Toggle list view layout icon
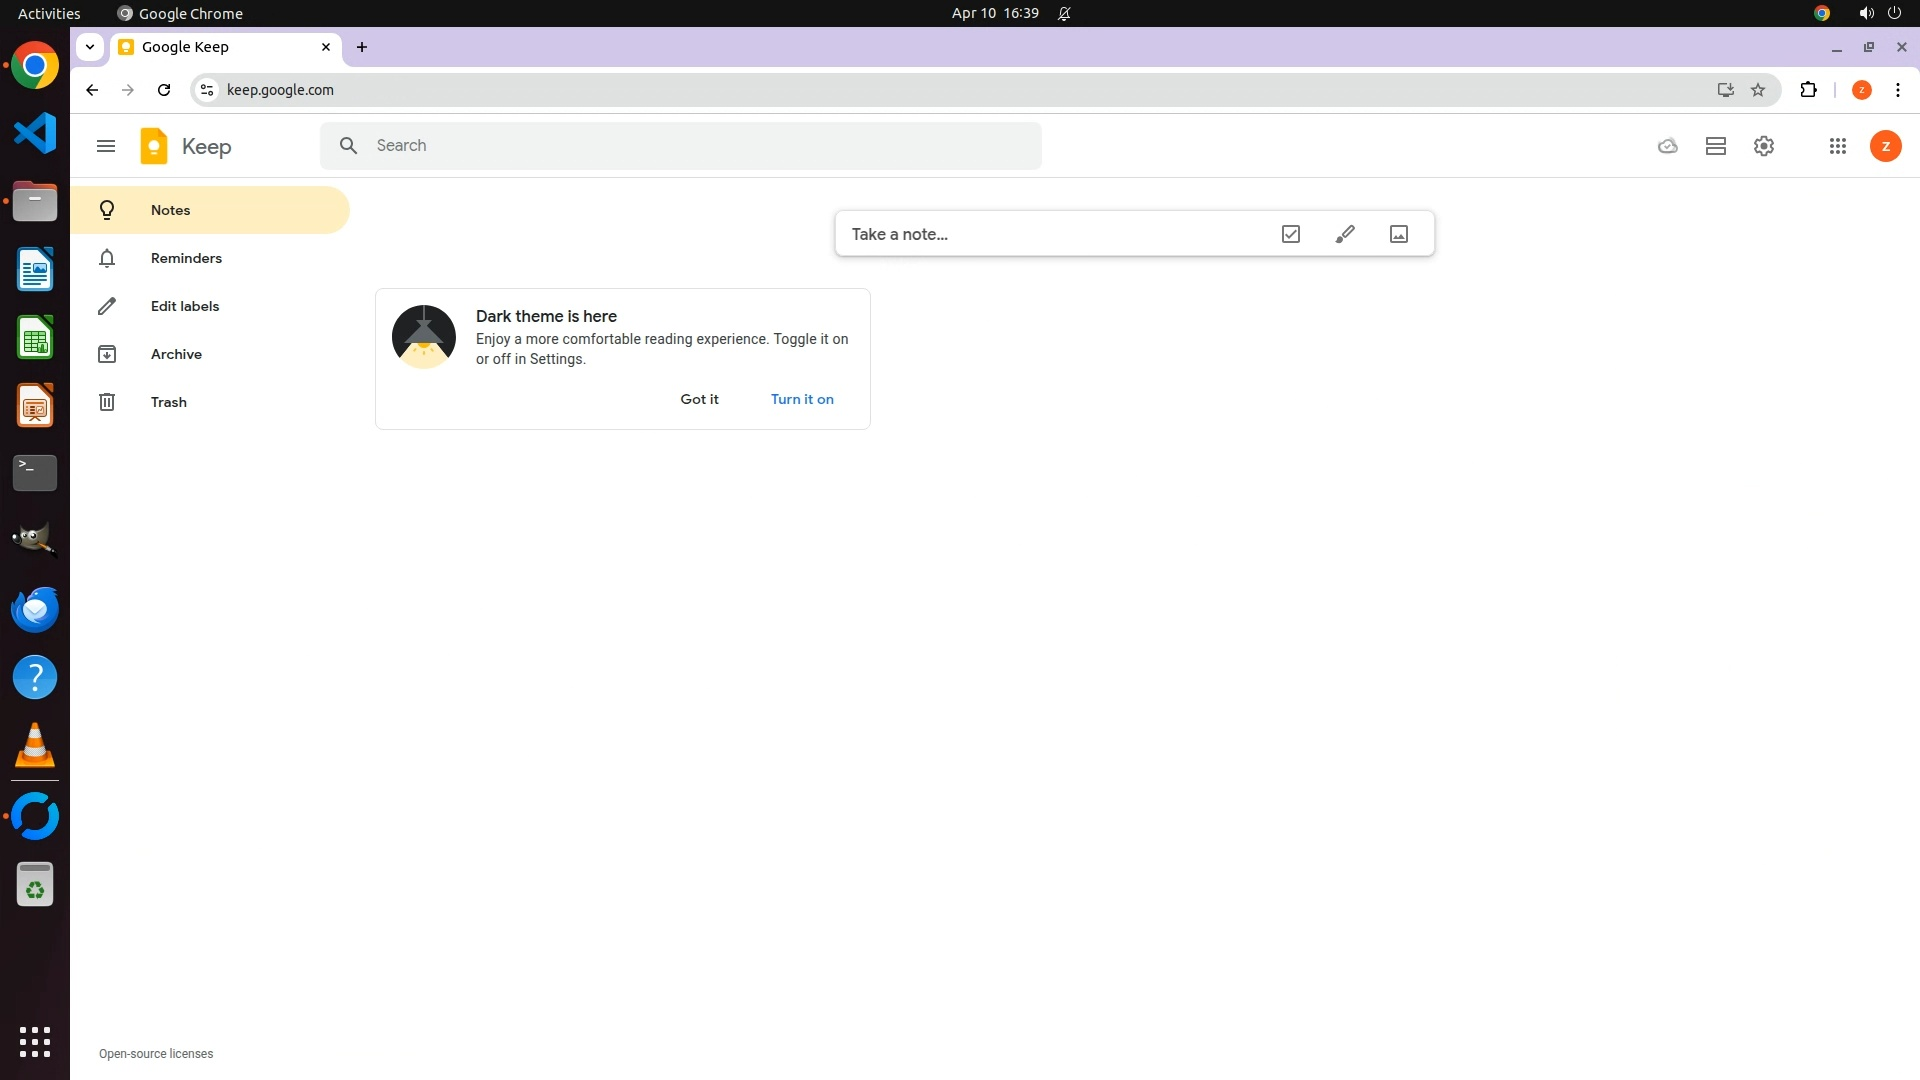Viewport: 1920px width, 1080px height. [1716, 146]
